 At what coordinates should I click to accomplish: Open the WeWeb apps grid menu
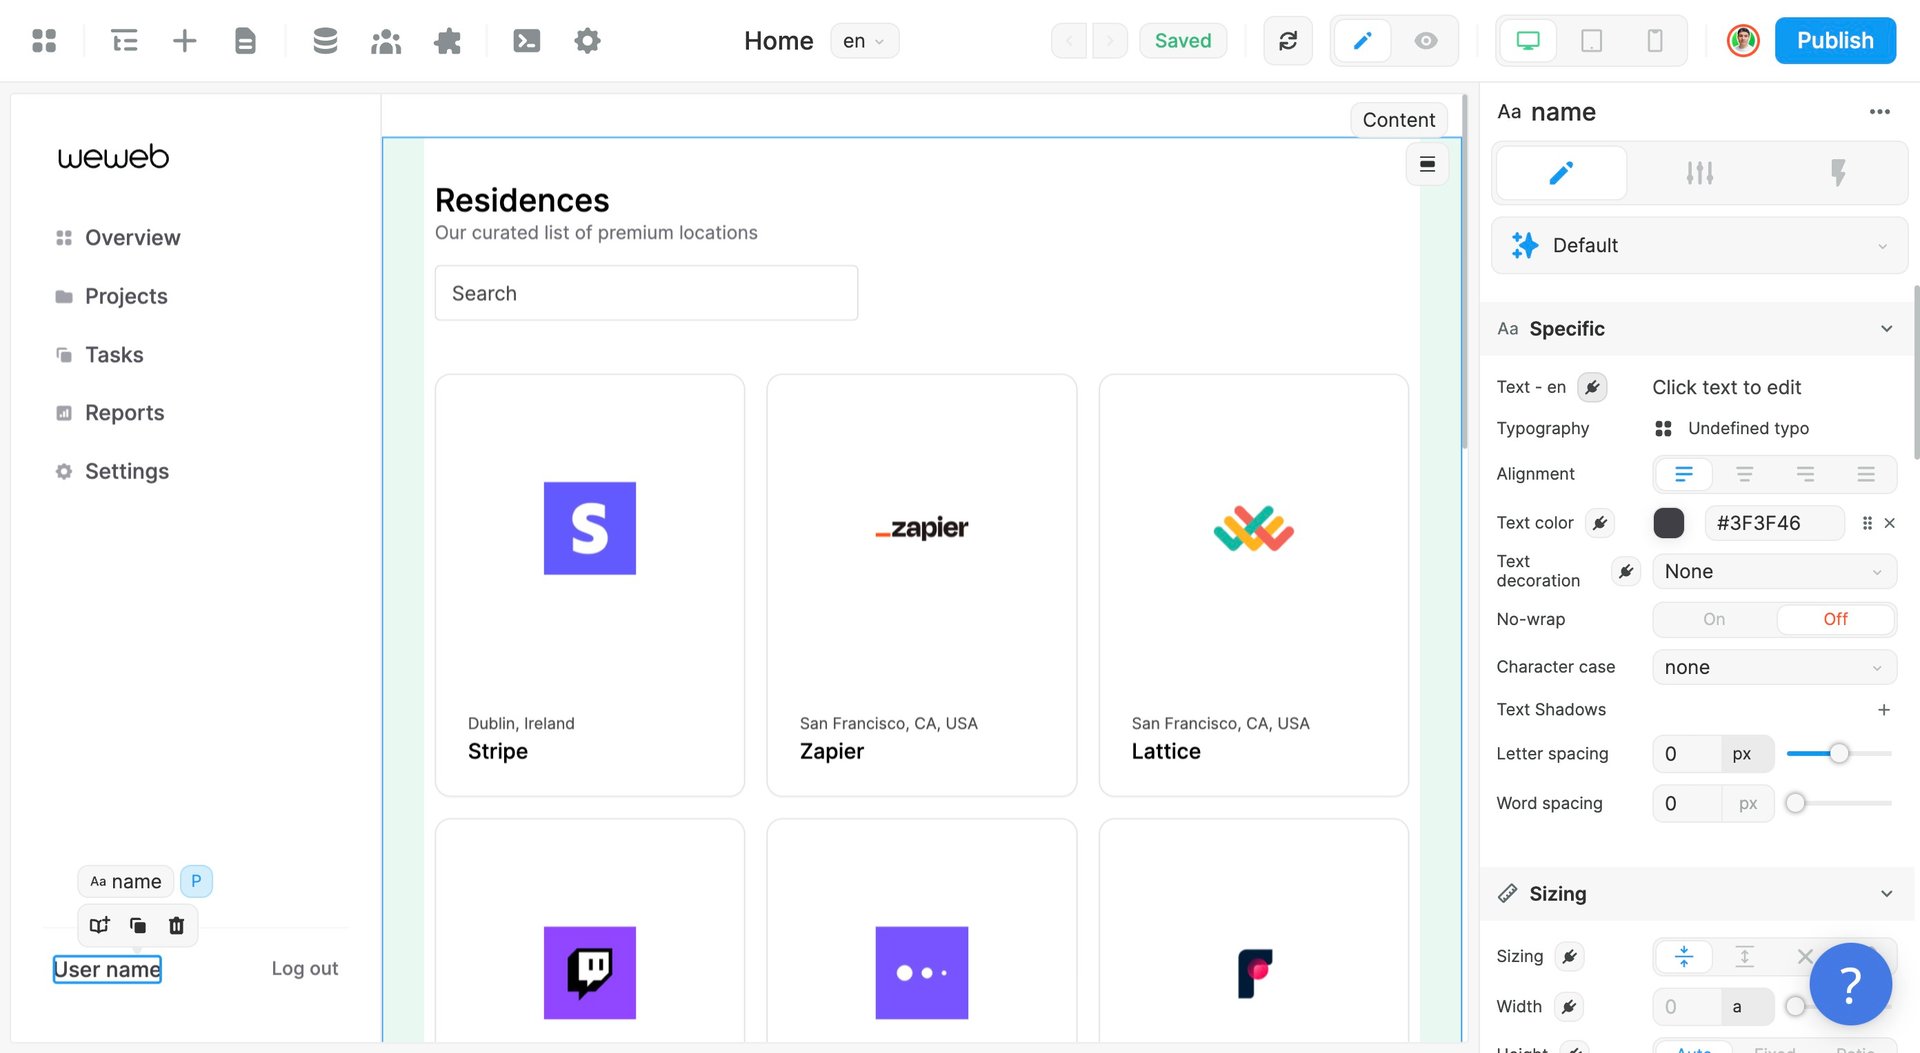pos(44,41)
